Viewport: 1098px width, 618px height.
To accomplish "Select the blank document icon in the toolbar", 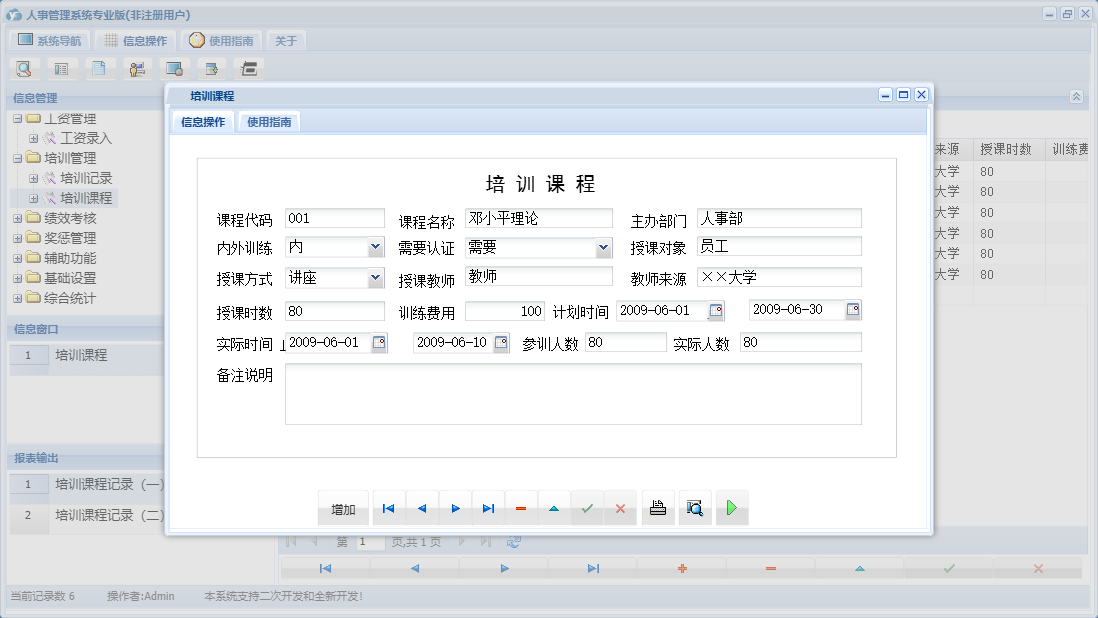I will point(98,68).
